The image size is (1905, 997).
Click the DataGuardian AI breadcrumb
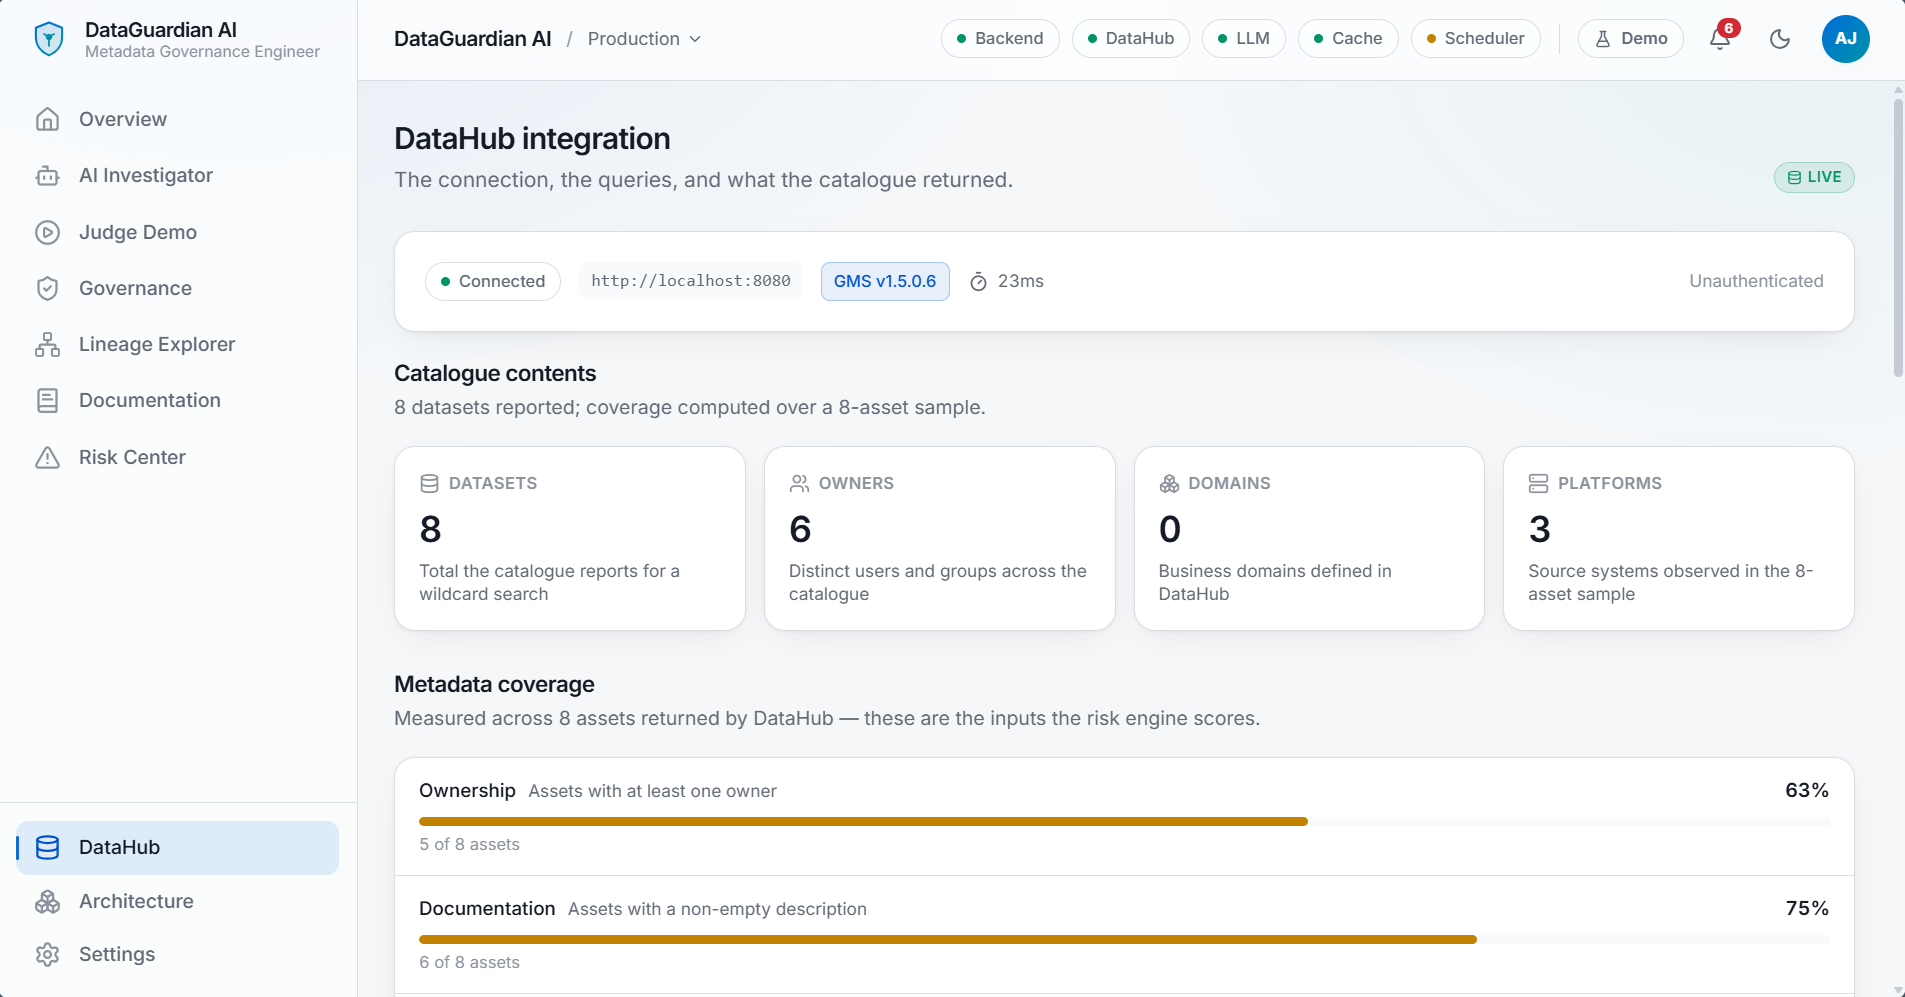(473, 39)
